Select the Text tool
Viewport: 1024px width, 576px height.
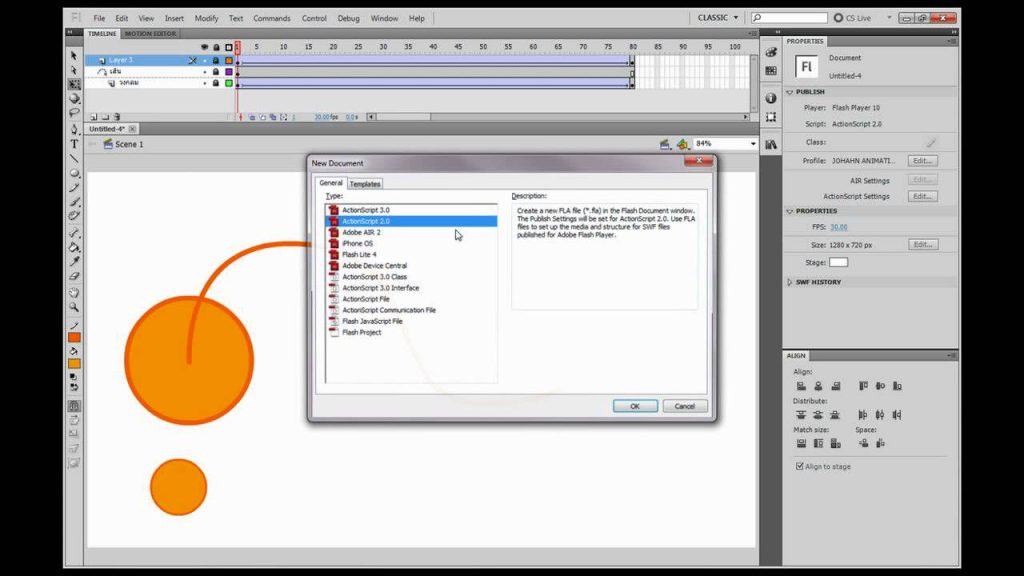74,144
